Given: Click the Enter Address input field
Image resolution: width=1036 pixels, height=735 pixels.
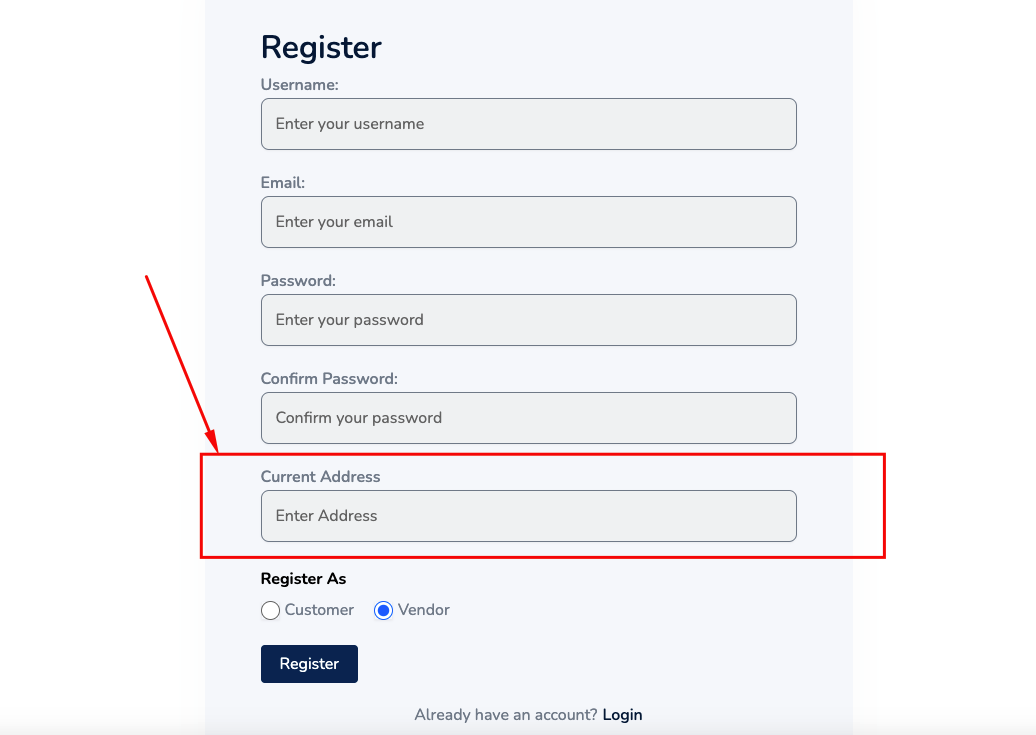Looking at the screenshot, I should pyautogui.click(x=528, y=516).
